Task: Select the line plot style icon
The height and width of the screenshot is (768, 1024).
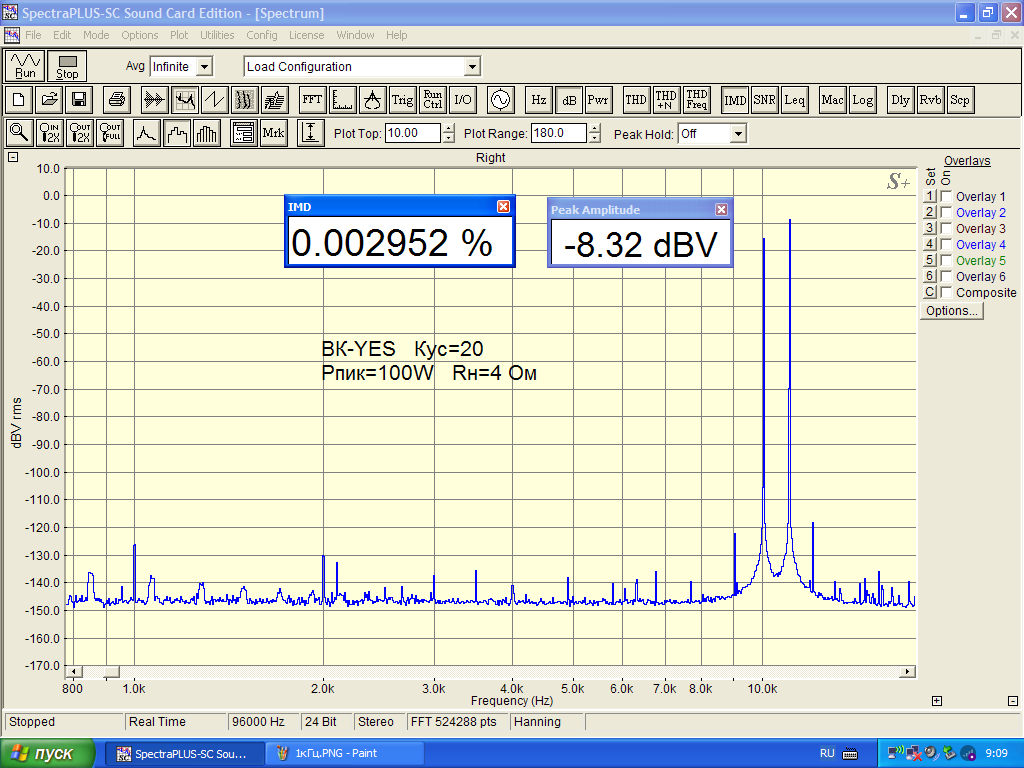Action: [x=146, y=133]
